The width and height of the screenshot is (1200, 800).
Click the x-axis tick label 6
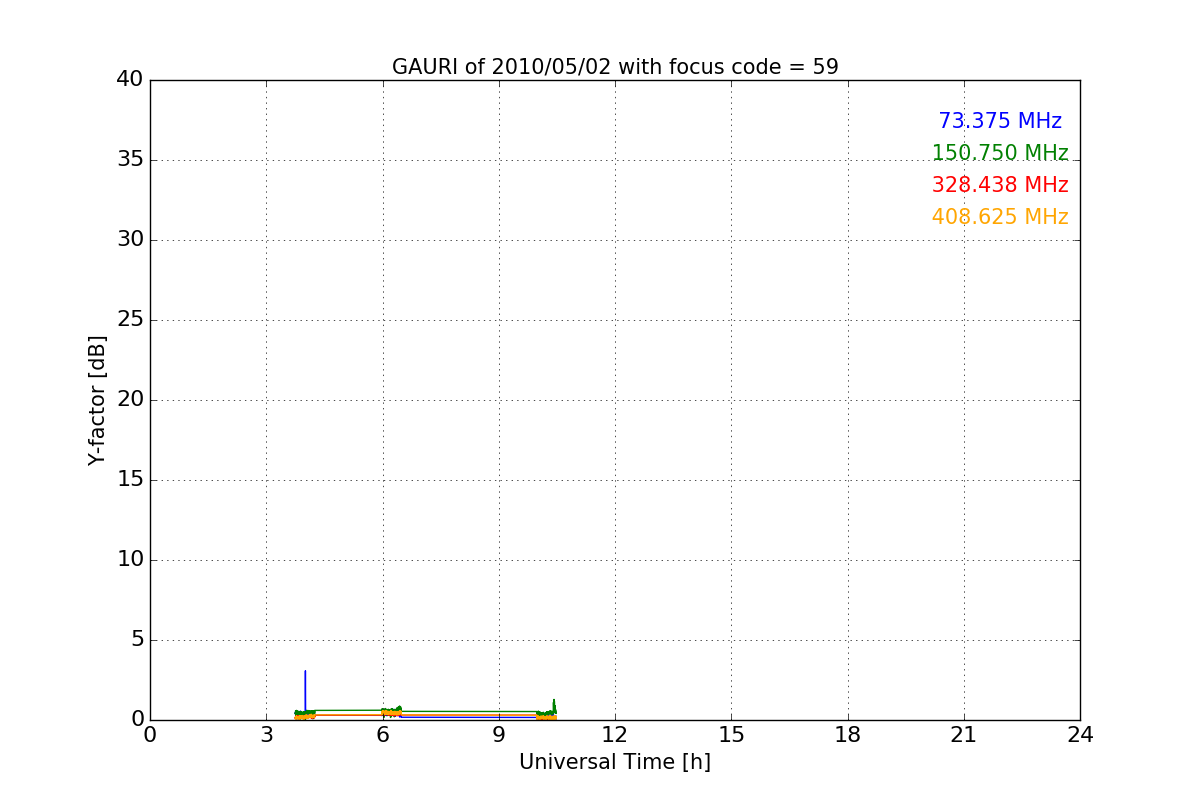click(x=383, y=735)
